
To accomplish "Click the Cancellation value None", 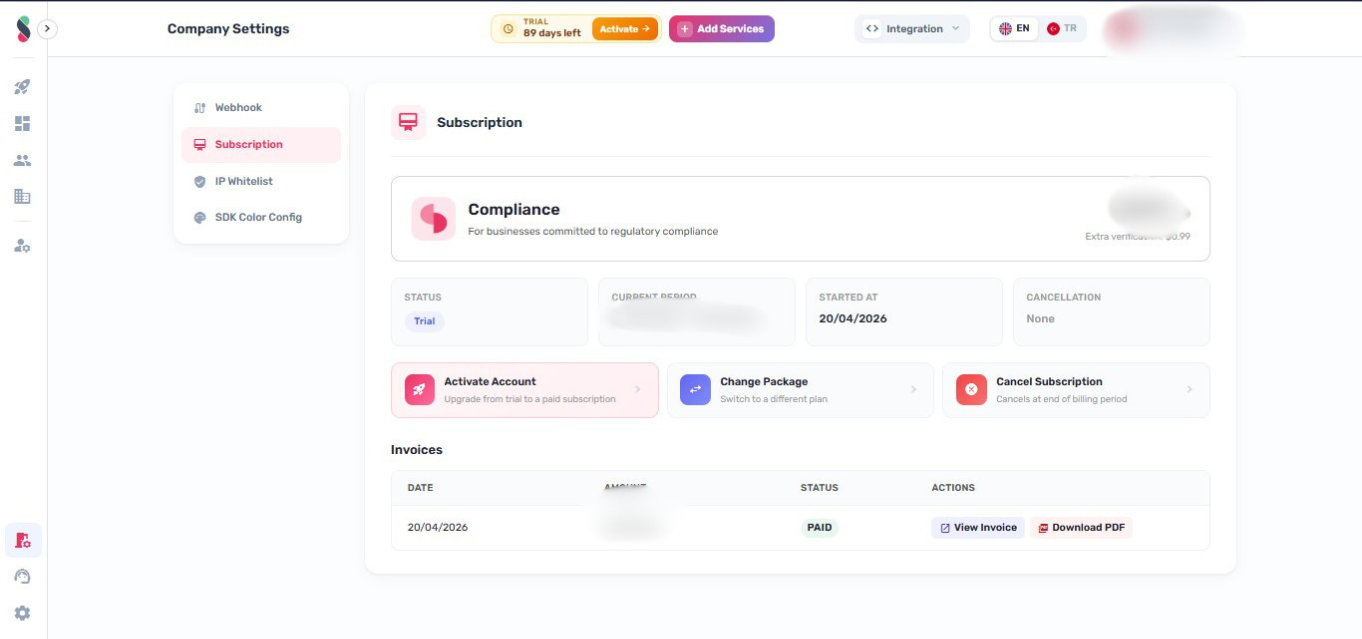I will point(1040,318).
